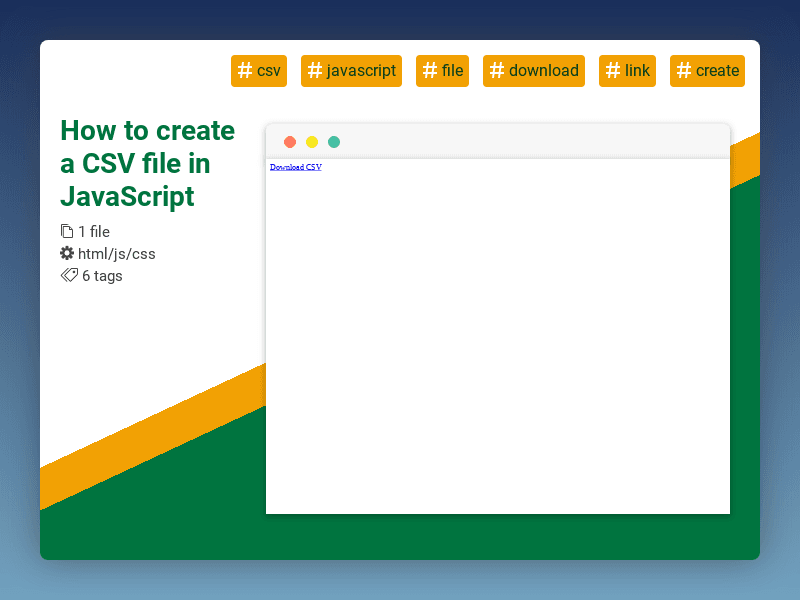The image size is (800, 600).
Task: Click the yellow dot in the browser mockup
Action: 311,142
